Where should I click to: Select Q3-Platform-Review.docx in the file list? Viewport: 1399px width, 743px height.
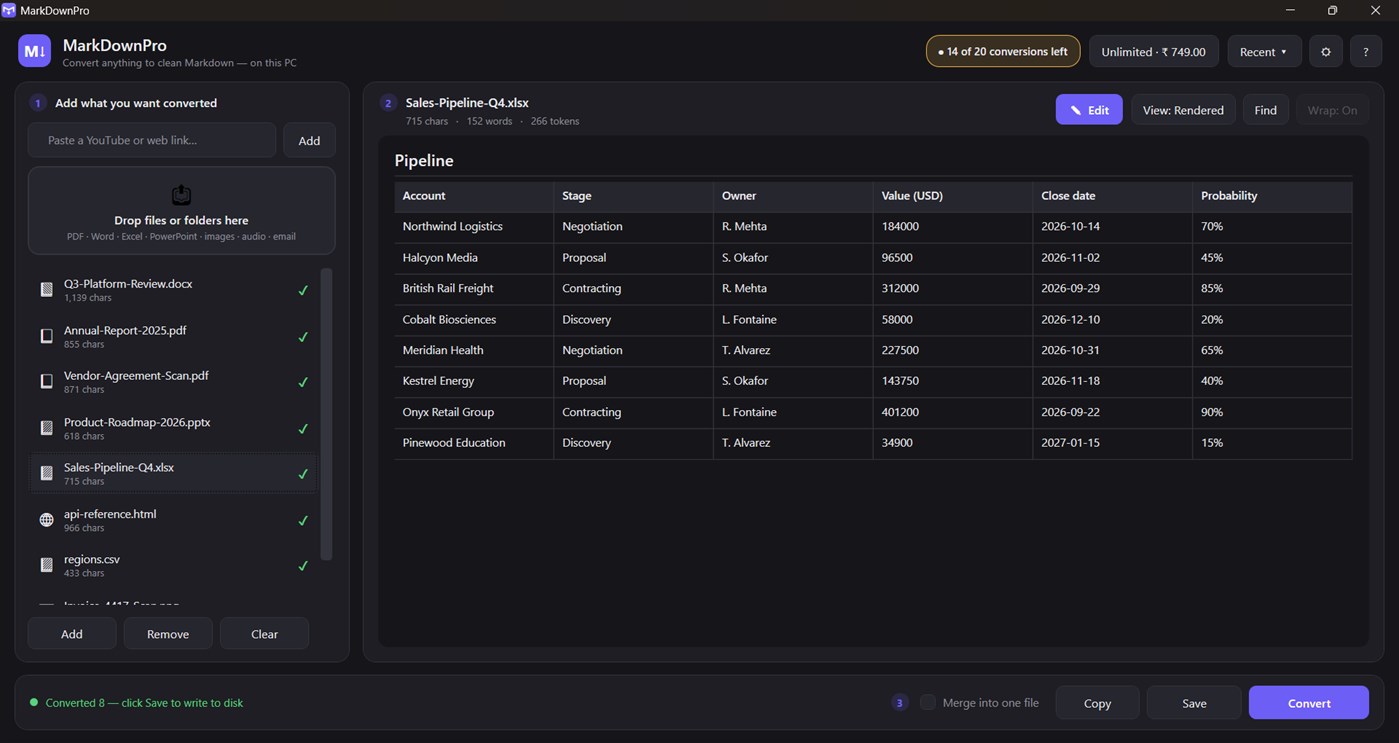(x=174, y=290)
